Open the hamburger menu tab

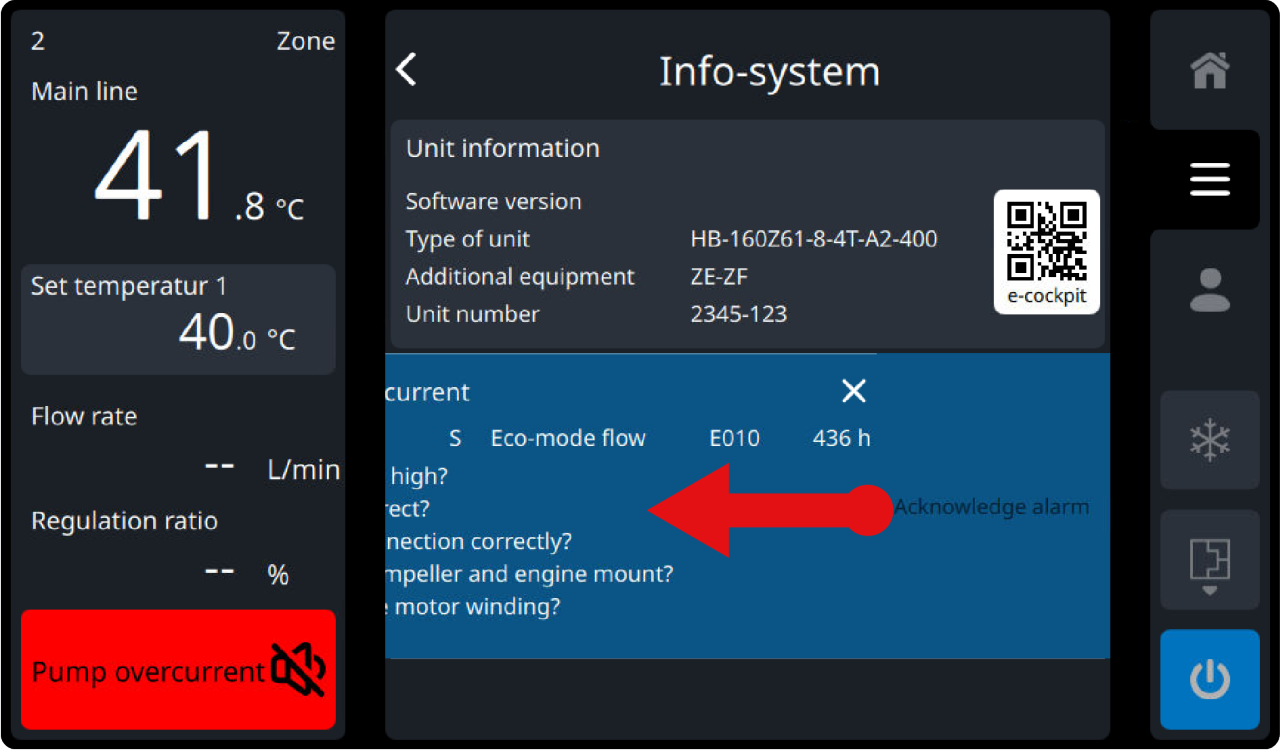(x=1209, y=180)
